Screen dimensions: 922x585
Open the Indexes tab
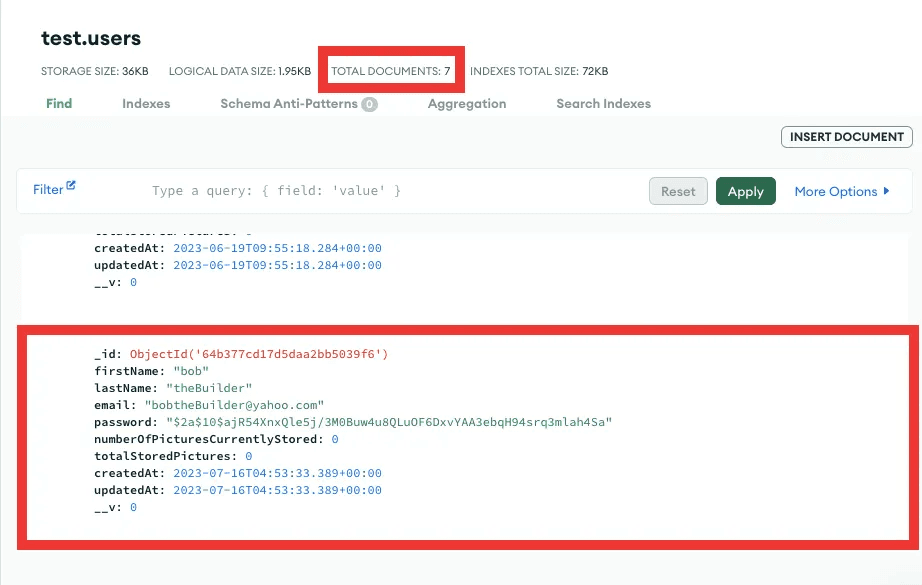146,103
